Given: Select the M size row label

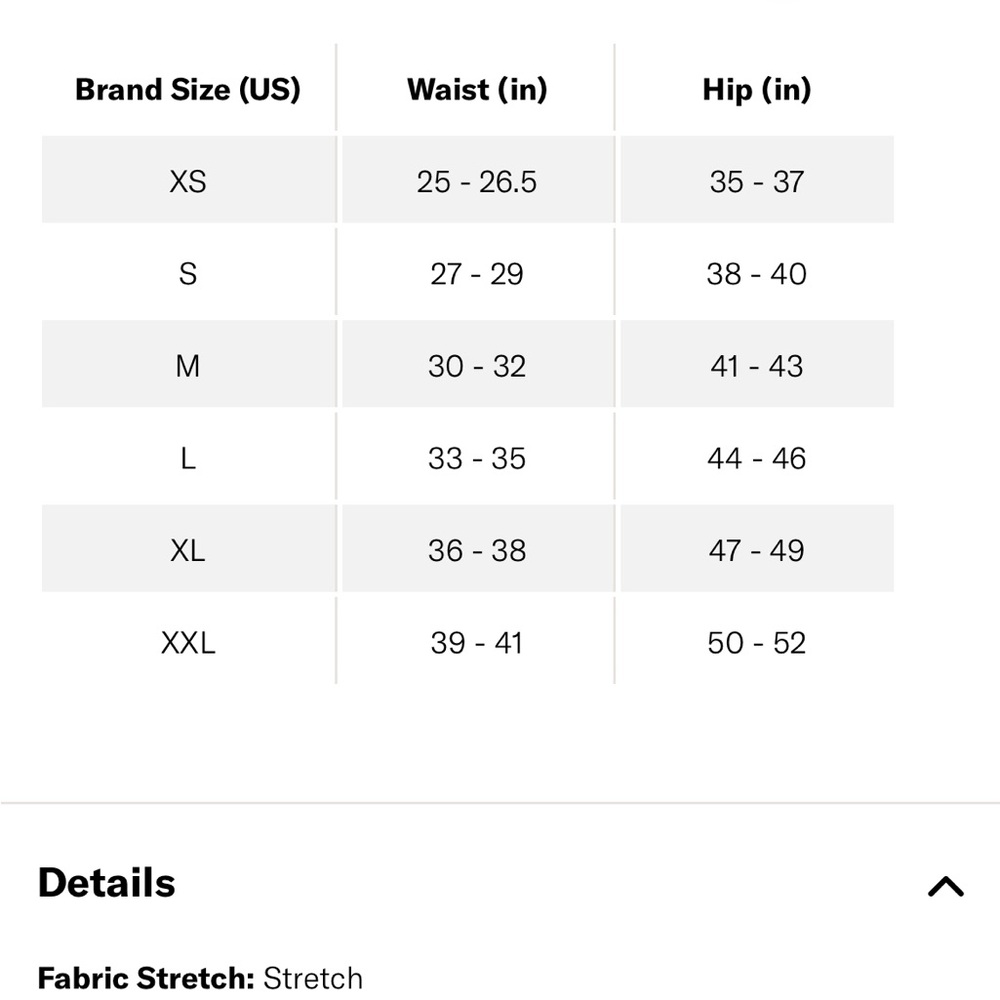Looking at the screenshot, I should (x=188, y=366).
